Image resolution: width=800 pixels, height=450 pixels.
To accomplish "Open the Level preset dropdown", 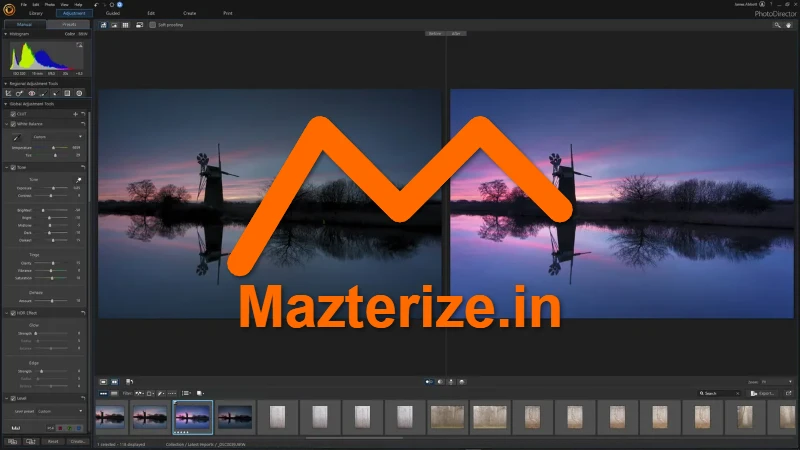I will pos(60,411).
